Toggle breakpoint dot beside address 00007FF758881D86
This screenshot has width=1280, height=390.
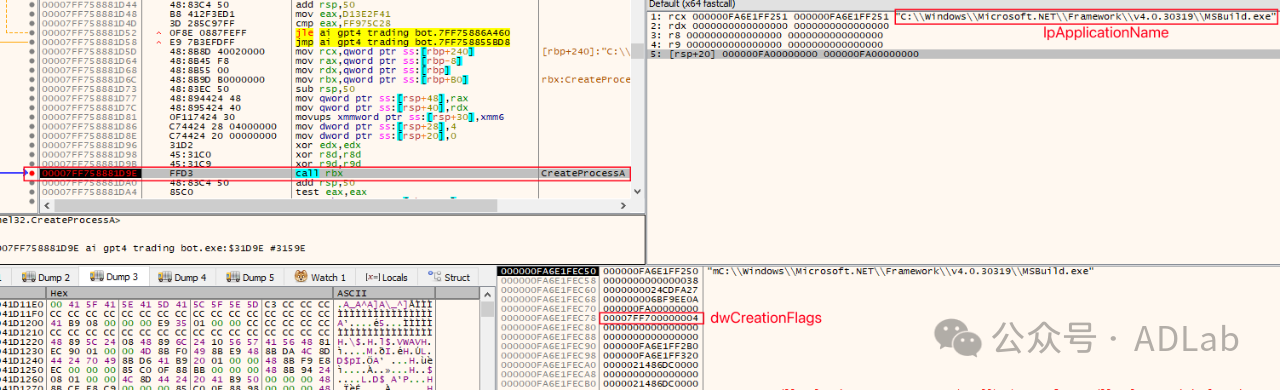pos(33,126)
